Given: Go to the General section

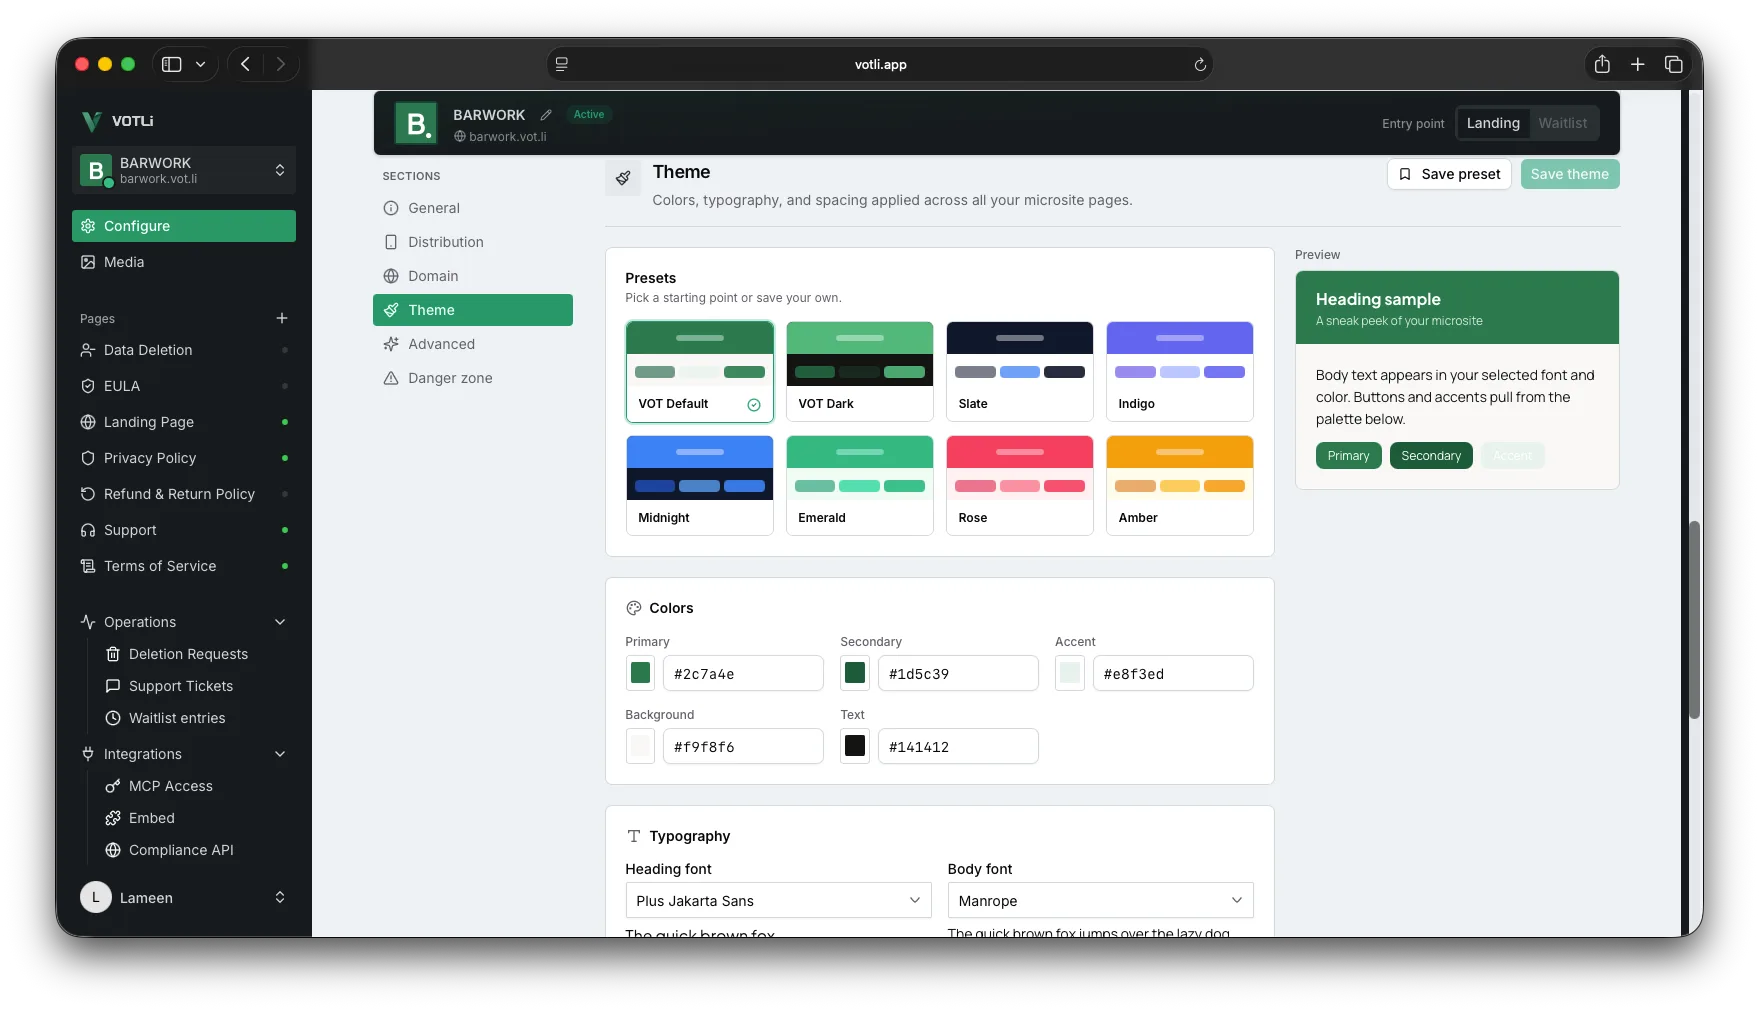Looking at the screenshot, I should (x=473, y=208).
